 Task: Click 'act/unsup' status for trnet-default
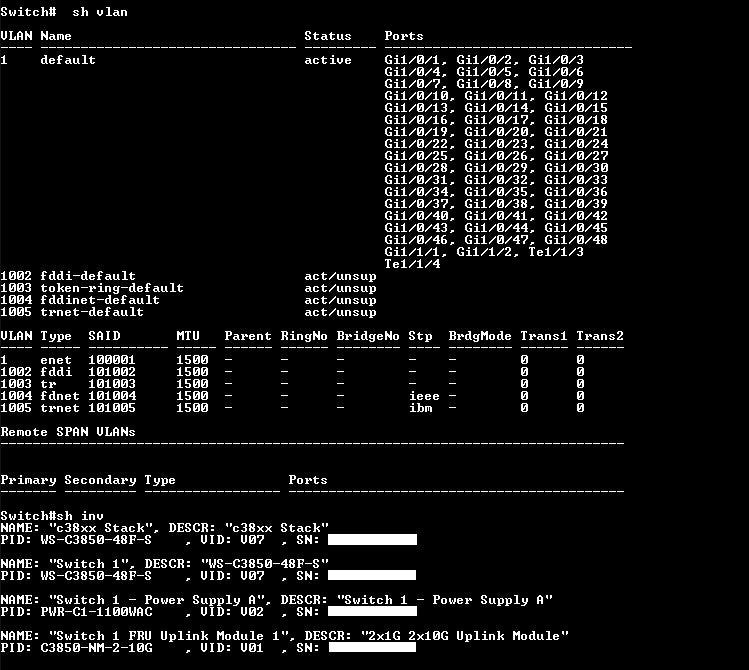click(x=340, y=312)
